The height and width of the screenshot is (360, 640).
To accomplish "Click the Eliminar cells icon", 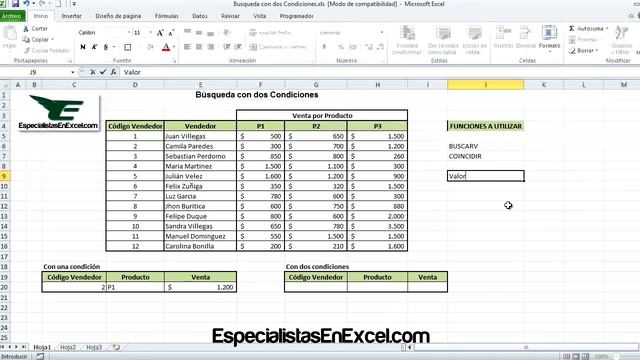I will (x=526, y=37).
